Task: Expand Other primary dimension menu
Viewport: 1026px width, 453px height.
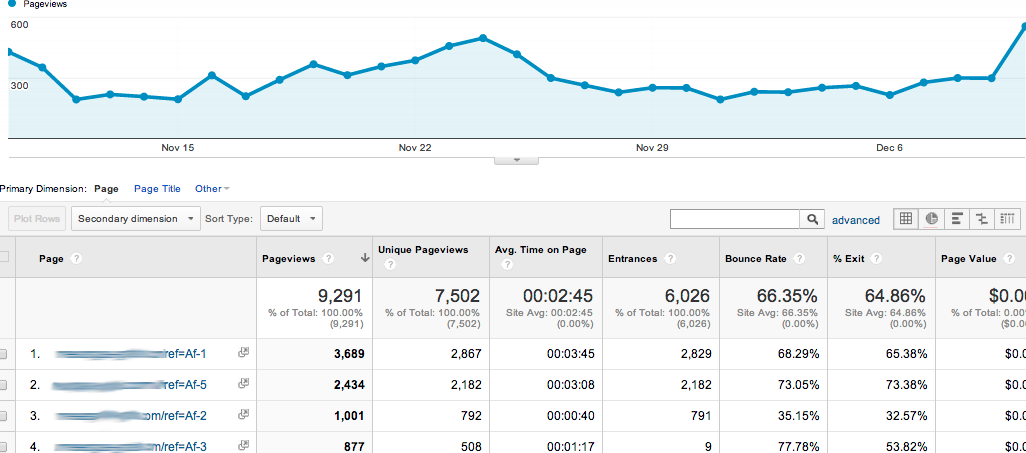Action: pos(212,189)
